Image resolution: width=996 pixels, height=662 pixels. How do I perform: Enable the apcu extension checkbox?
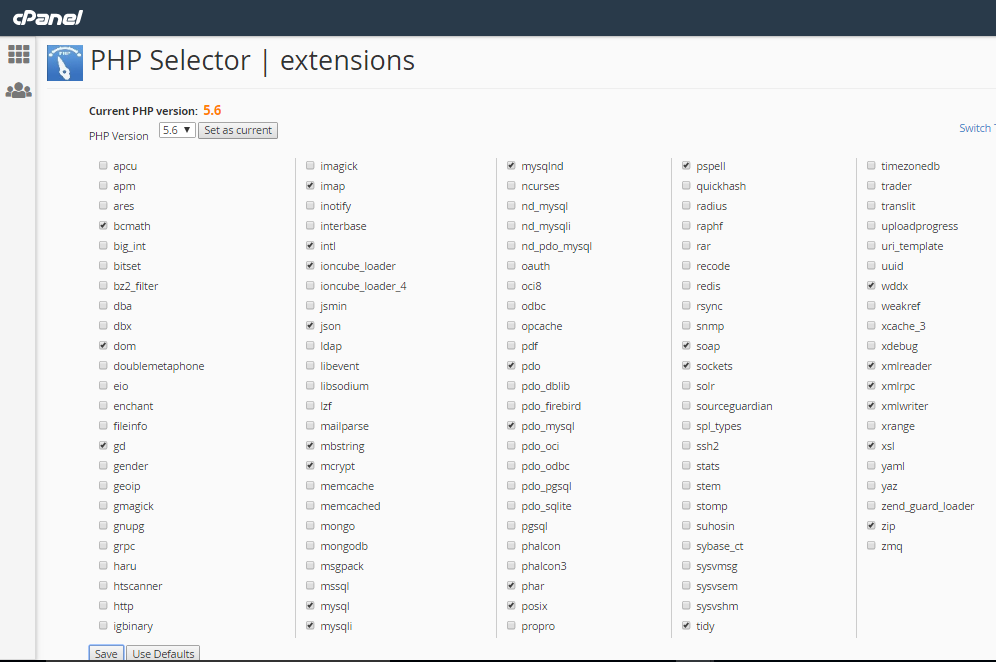104,166
